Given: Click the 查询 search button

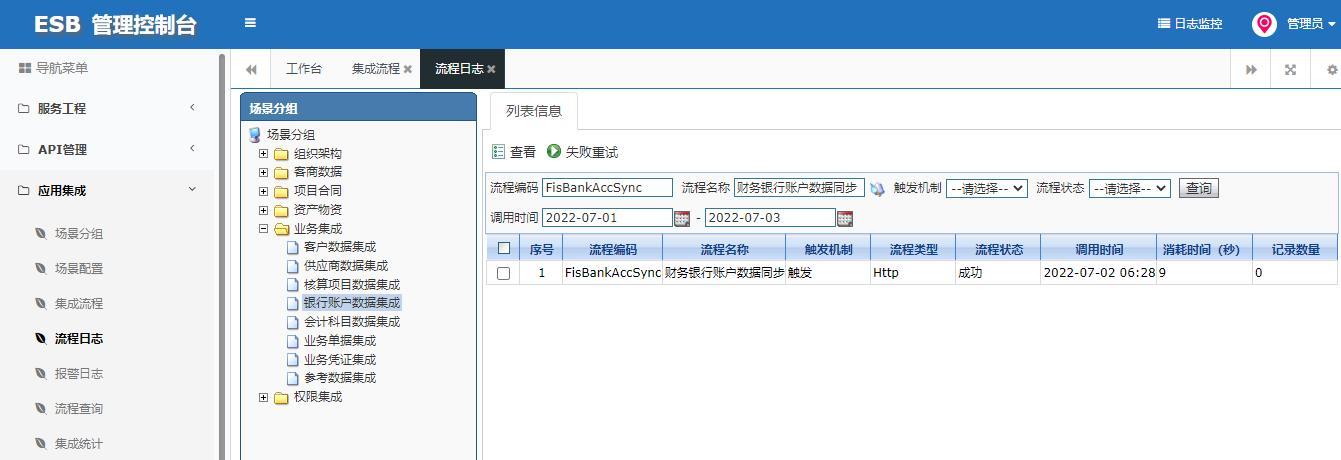Looking at the screenshot, I should click(x=1198, y=188).
